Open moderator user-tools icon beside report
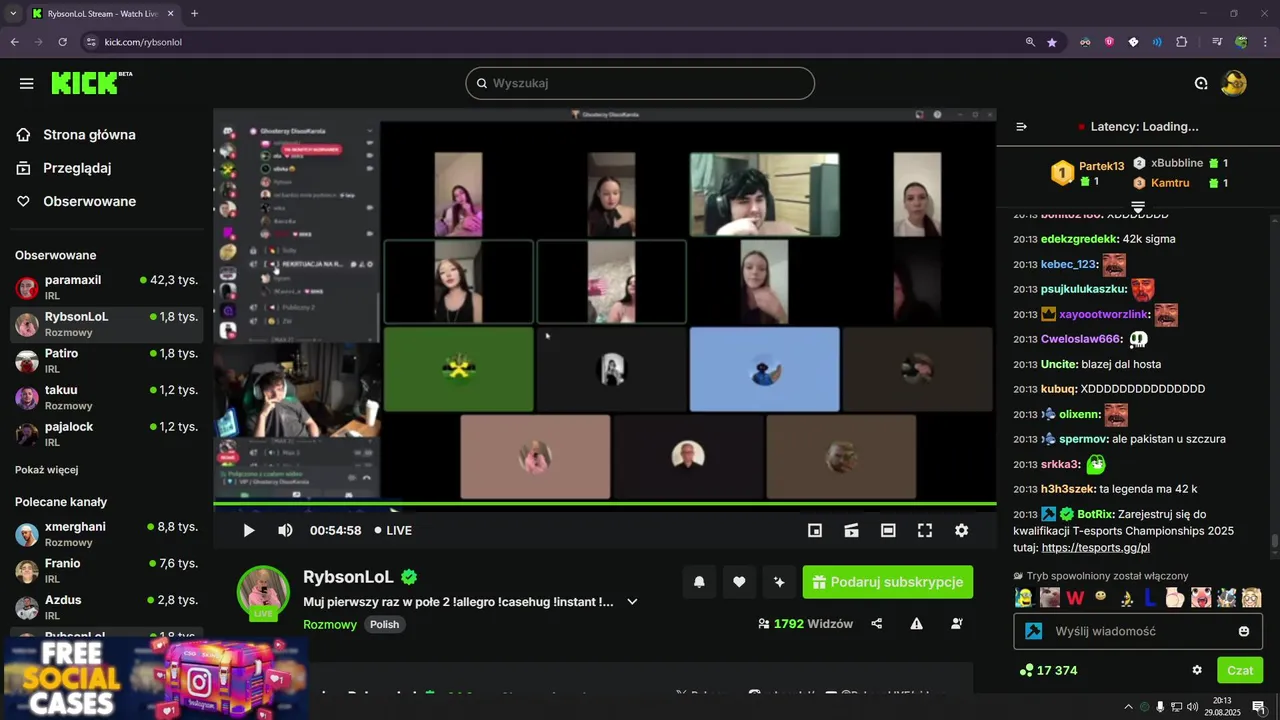 957,623
